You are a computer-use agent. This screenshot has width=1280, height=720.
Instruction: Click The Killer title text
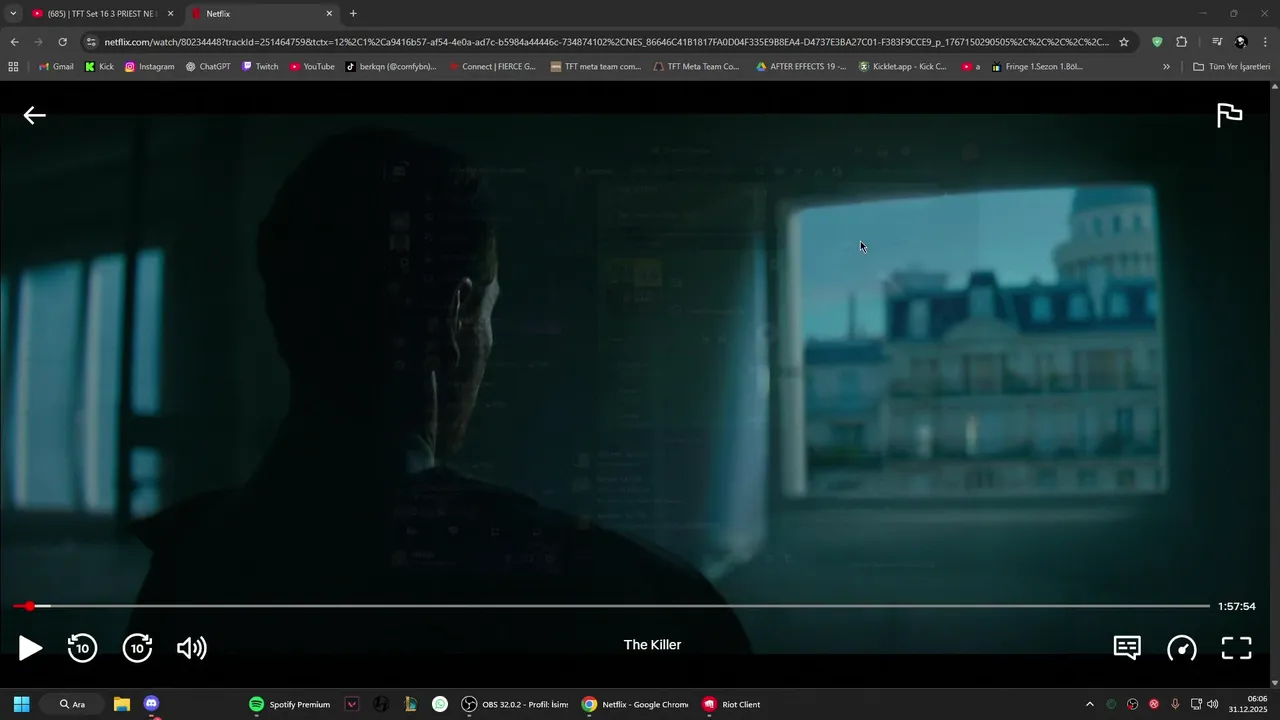click(652, 645)
